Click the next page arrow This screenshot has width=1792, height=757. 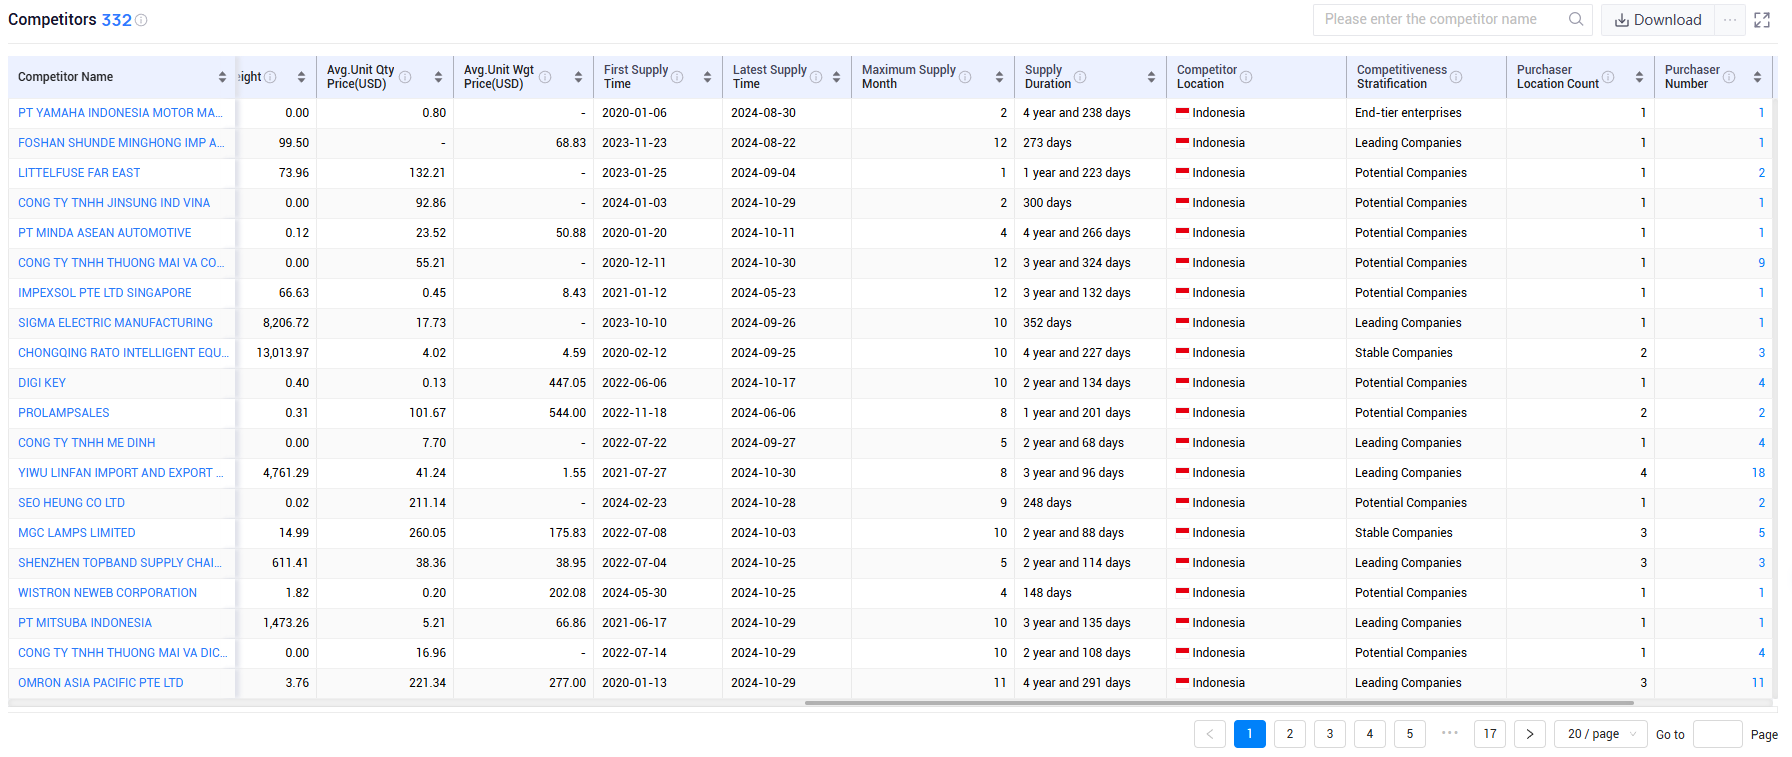1530,734
